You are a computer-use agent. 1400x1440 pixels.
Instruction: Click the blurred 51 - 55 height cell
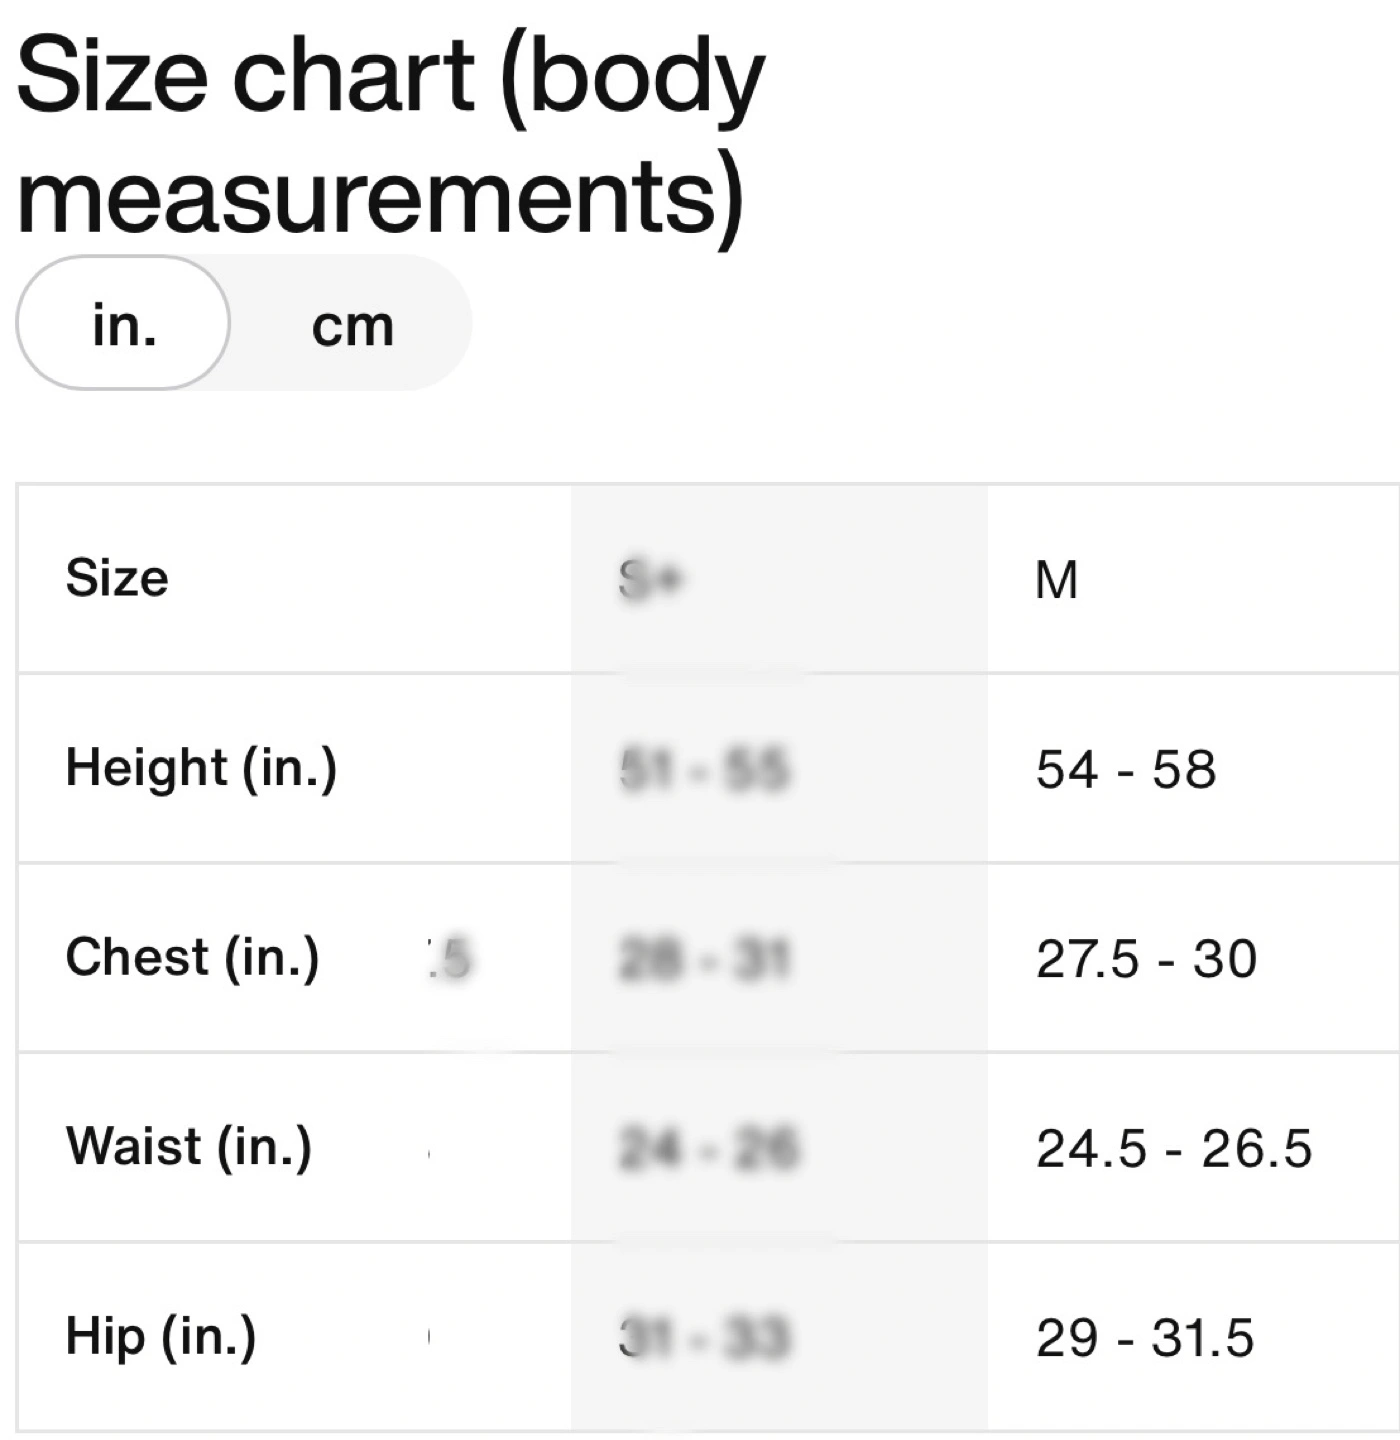point(704,770)
